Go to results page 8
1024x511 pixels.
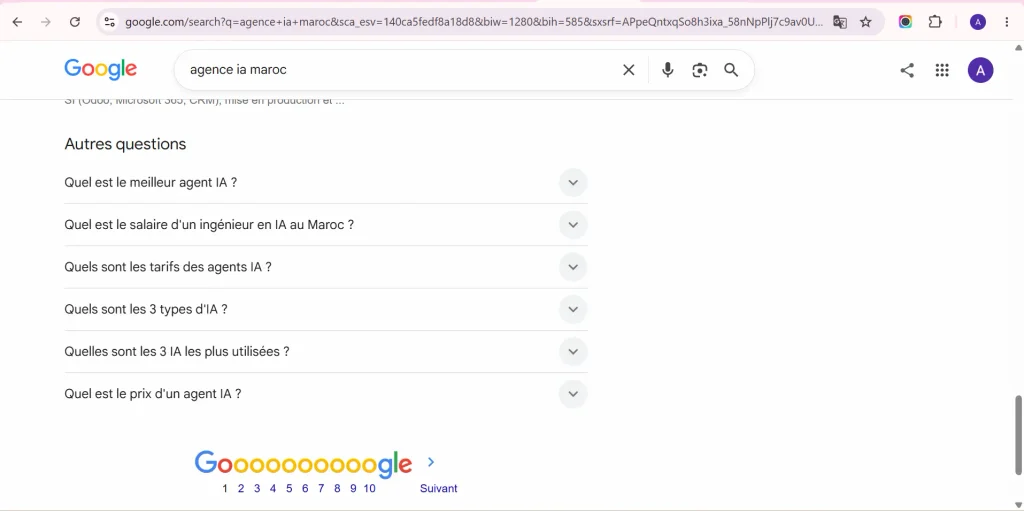coord(337,488)
